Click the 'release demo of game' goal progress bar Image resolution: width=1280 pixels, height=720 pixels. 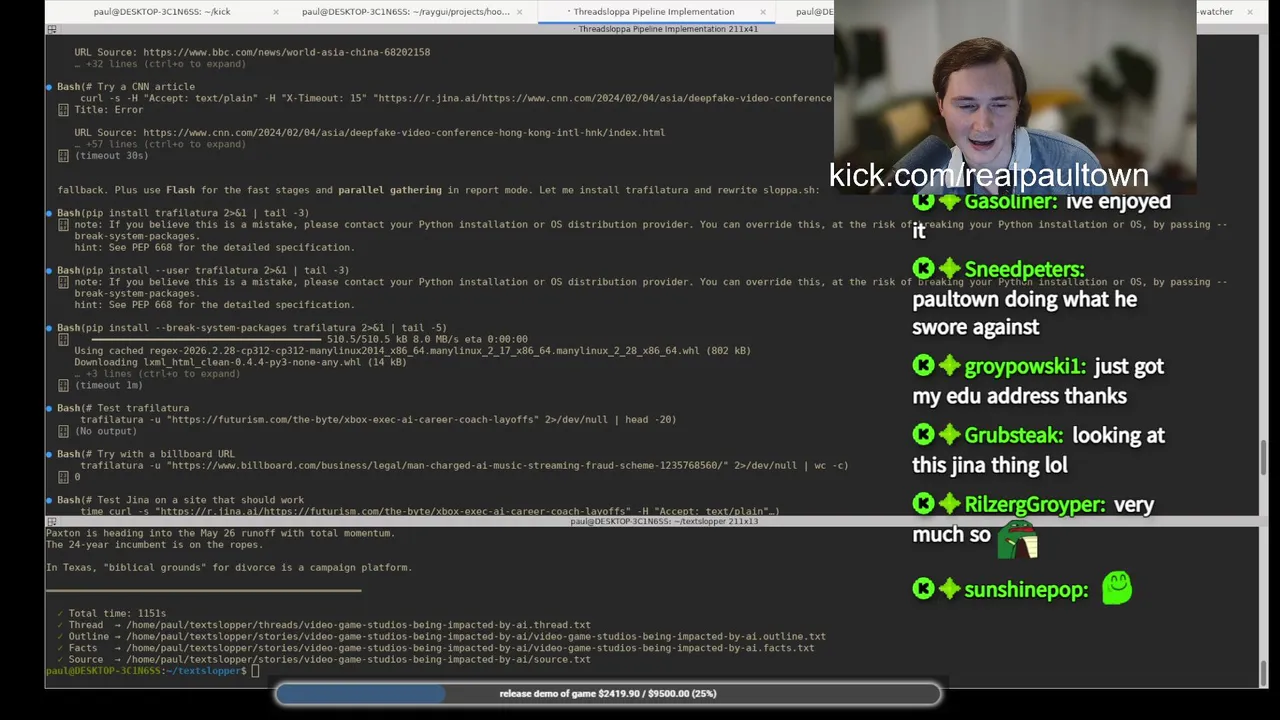point(608,694)
